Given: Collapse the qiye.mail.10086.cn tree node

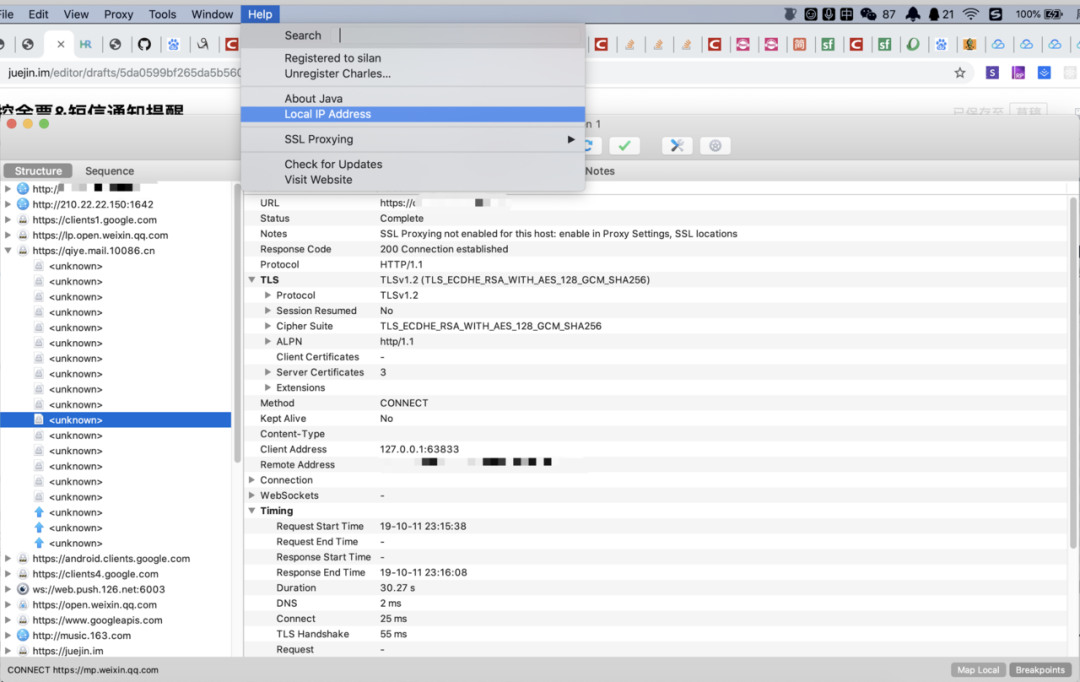Looking at the screenshot, I should pyautogui.click(x=8, y=251).
